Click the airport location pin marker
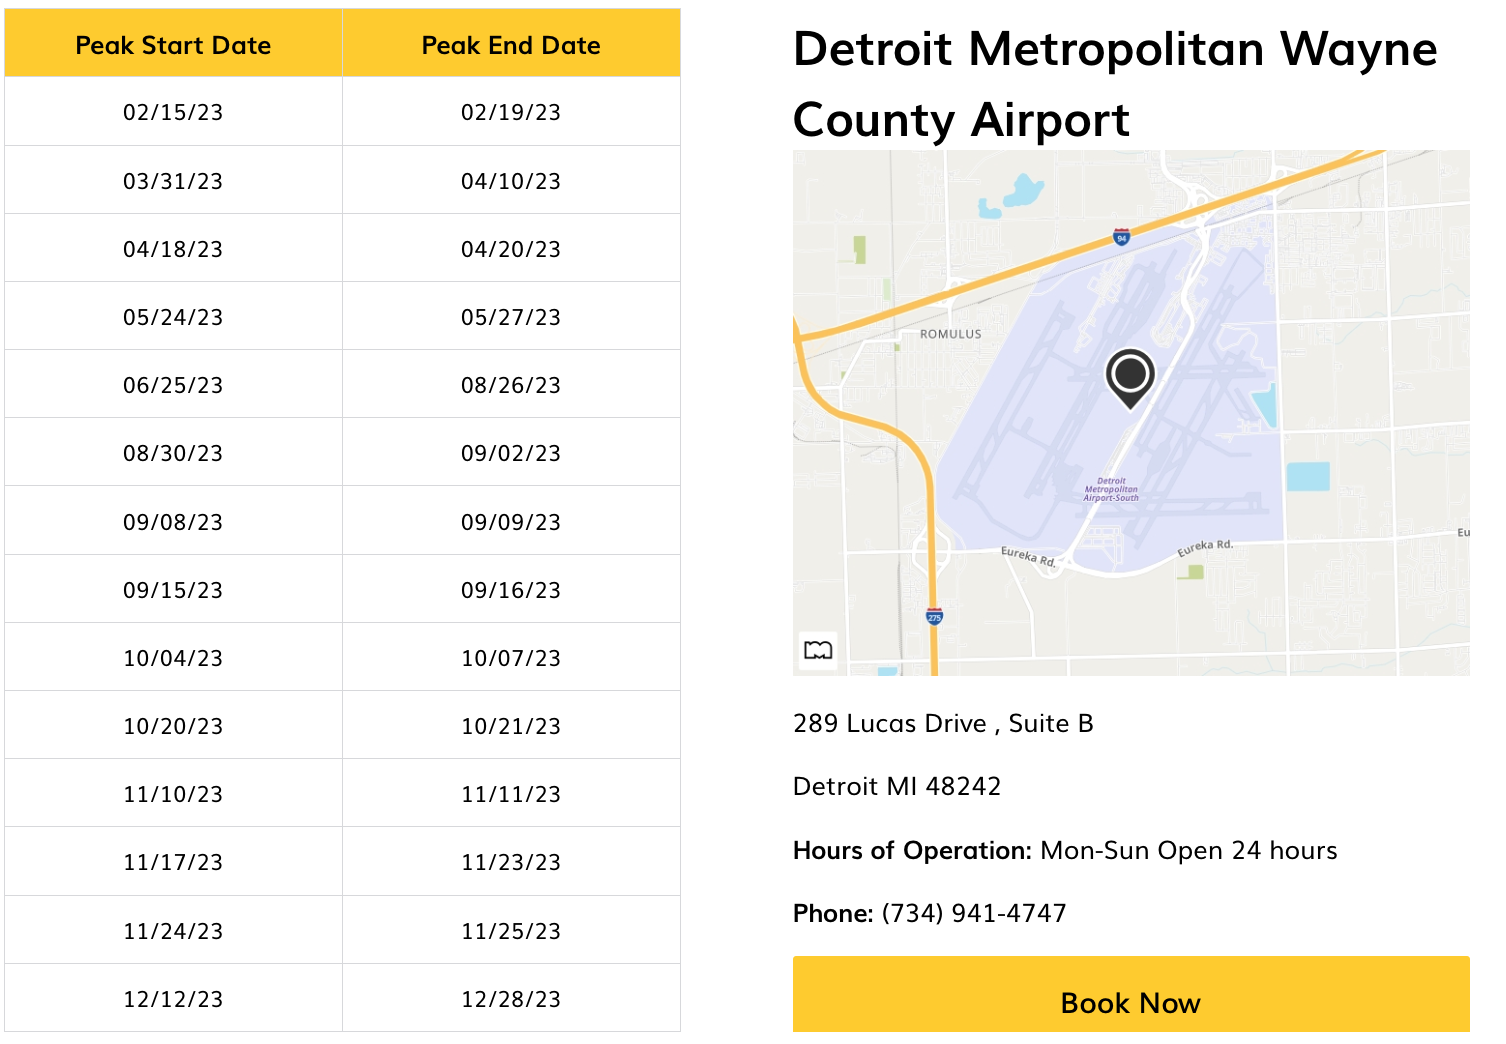 click(x=1130, y=379)
